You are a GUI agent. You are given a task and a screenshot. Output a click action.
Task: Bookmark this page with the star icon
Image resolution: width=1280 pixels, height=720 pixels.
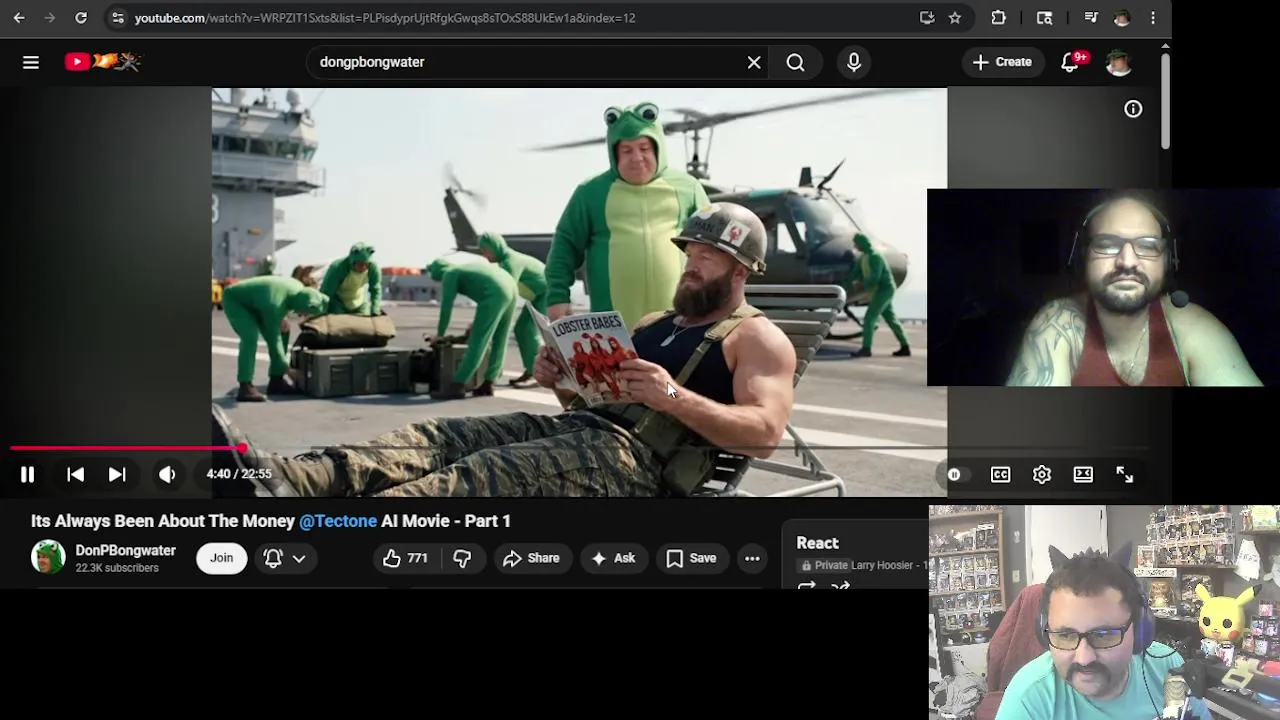[955, 17]
